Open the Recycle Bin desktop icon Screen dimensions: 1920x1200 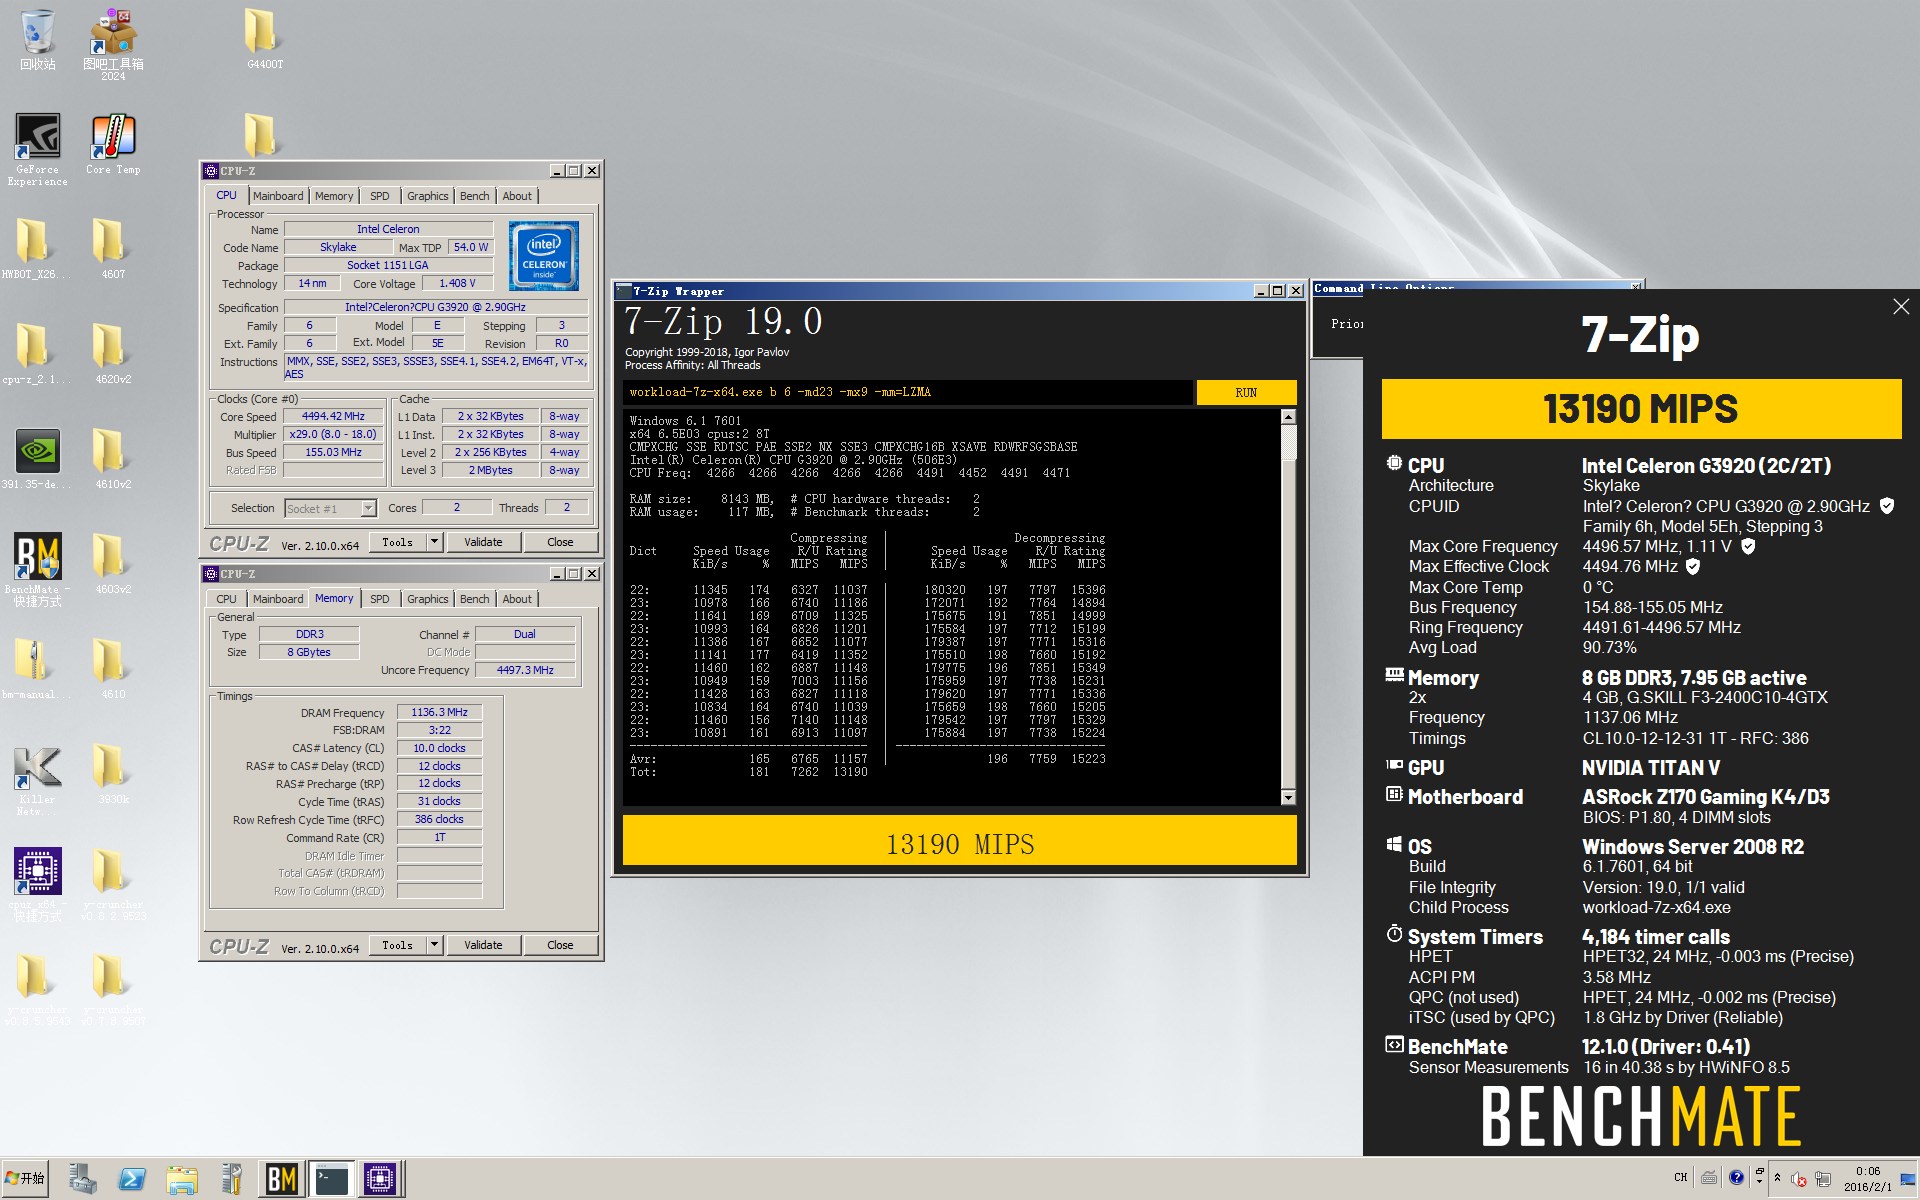pos(37,40)
